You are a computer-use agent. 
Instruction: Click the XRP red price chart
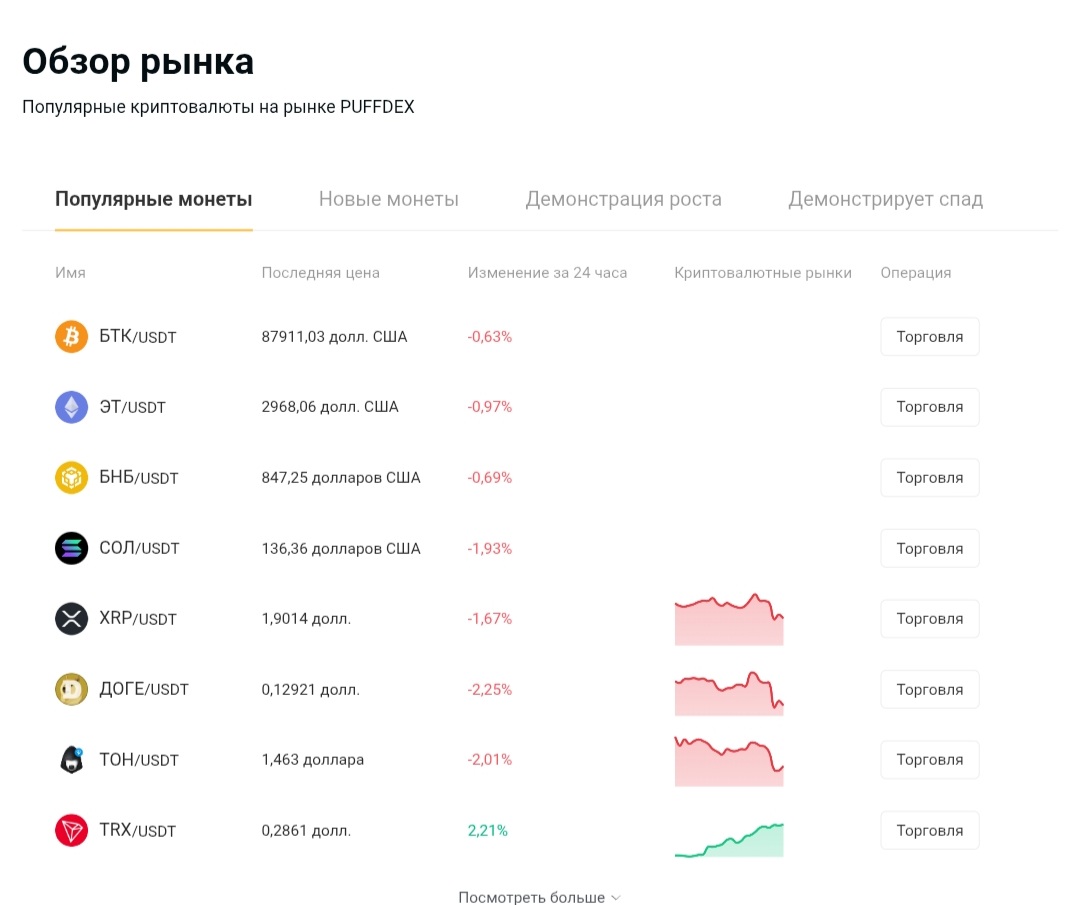[x=729, y=620]
